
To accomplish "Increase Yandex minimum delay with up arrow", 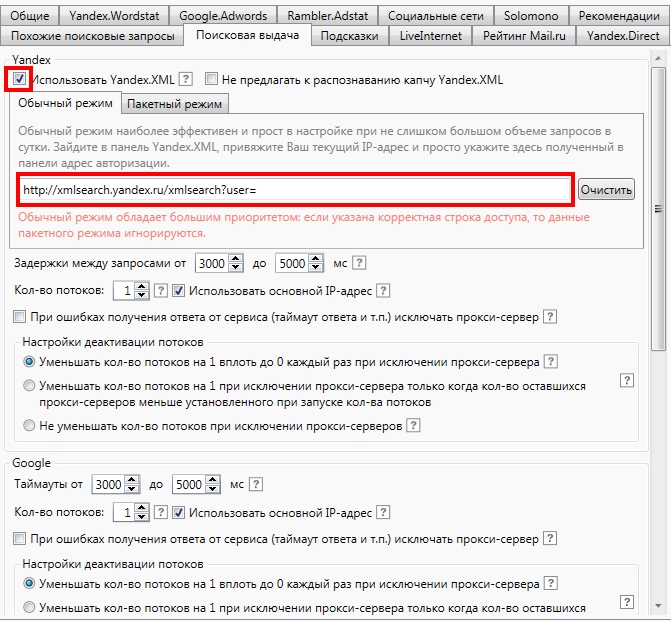I will click(x=235, y=259).
